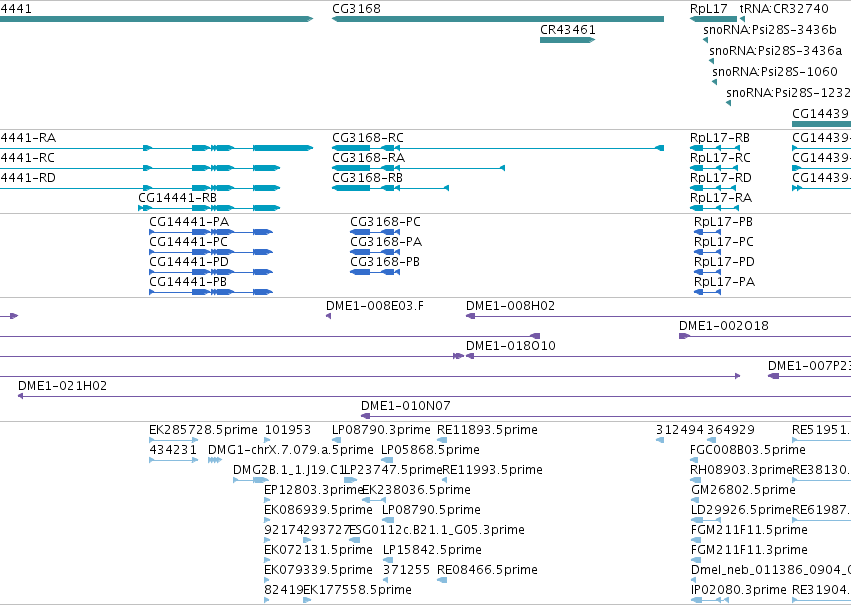Open the RpL17 gene label
This screenshot has width=851, height=605.
click(x=709, y=9)
